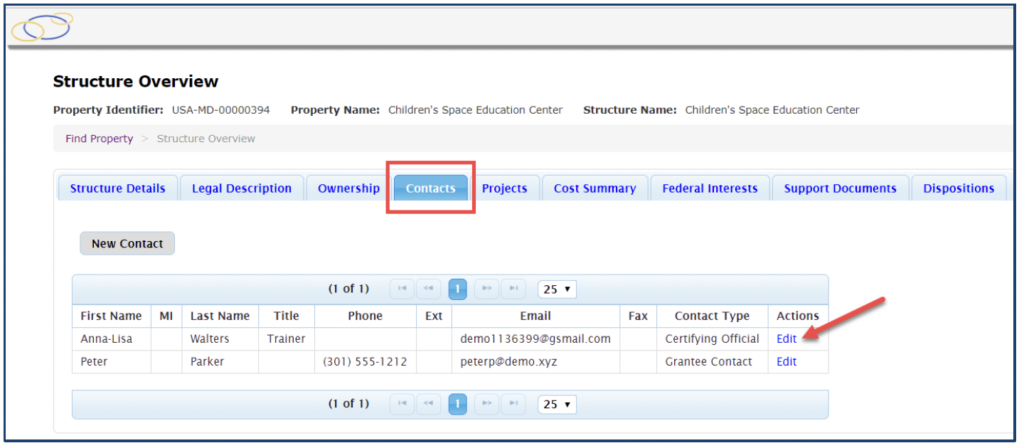
Task: Click the application logo in header
Action: pos(42,28)
